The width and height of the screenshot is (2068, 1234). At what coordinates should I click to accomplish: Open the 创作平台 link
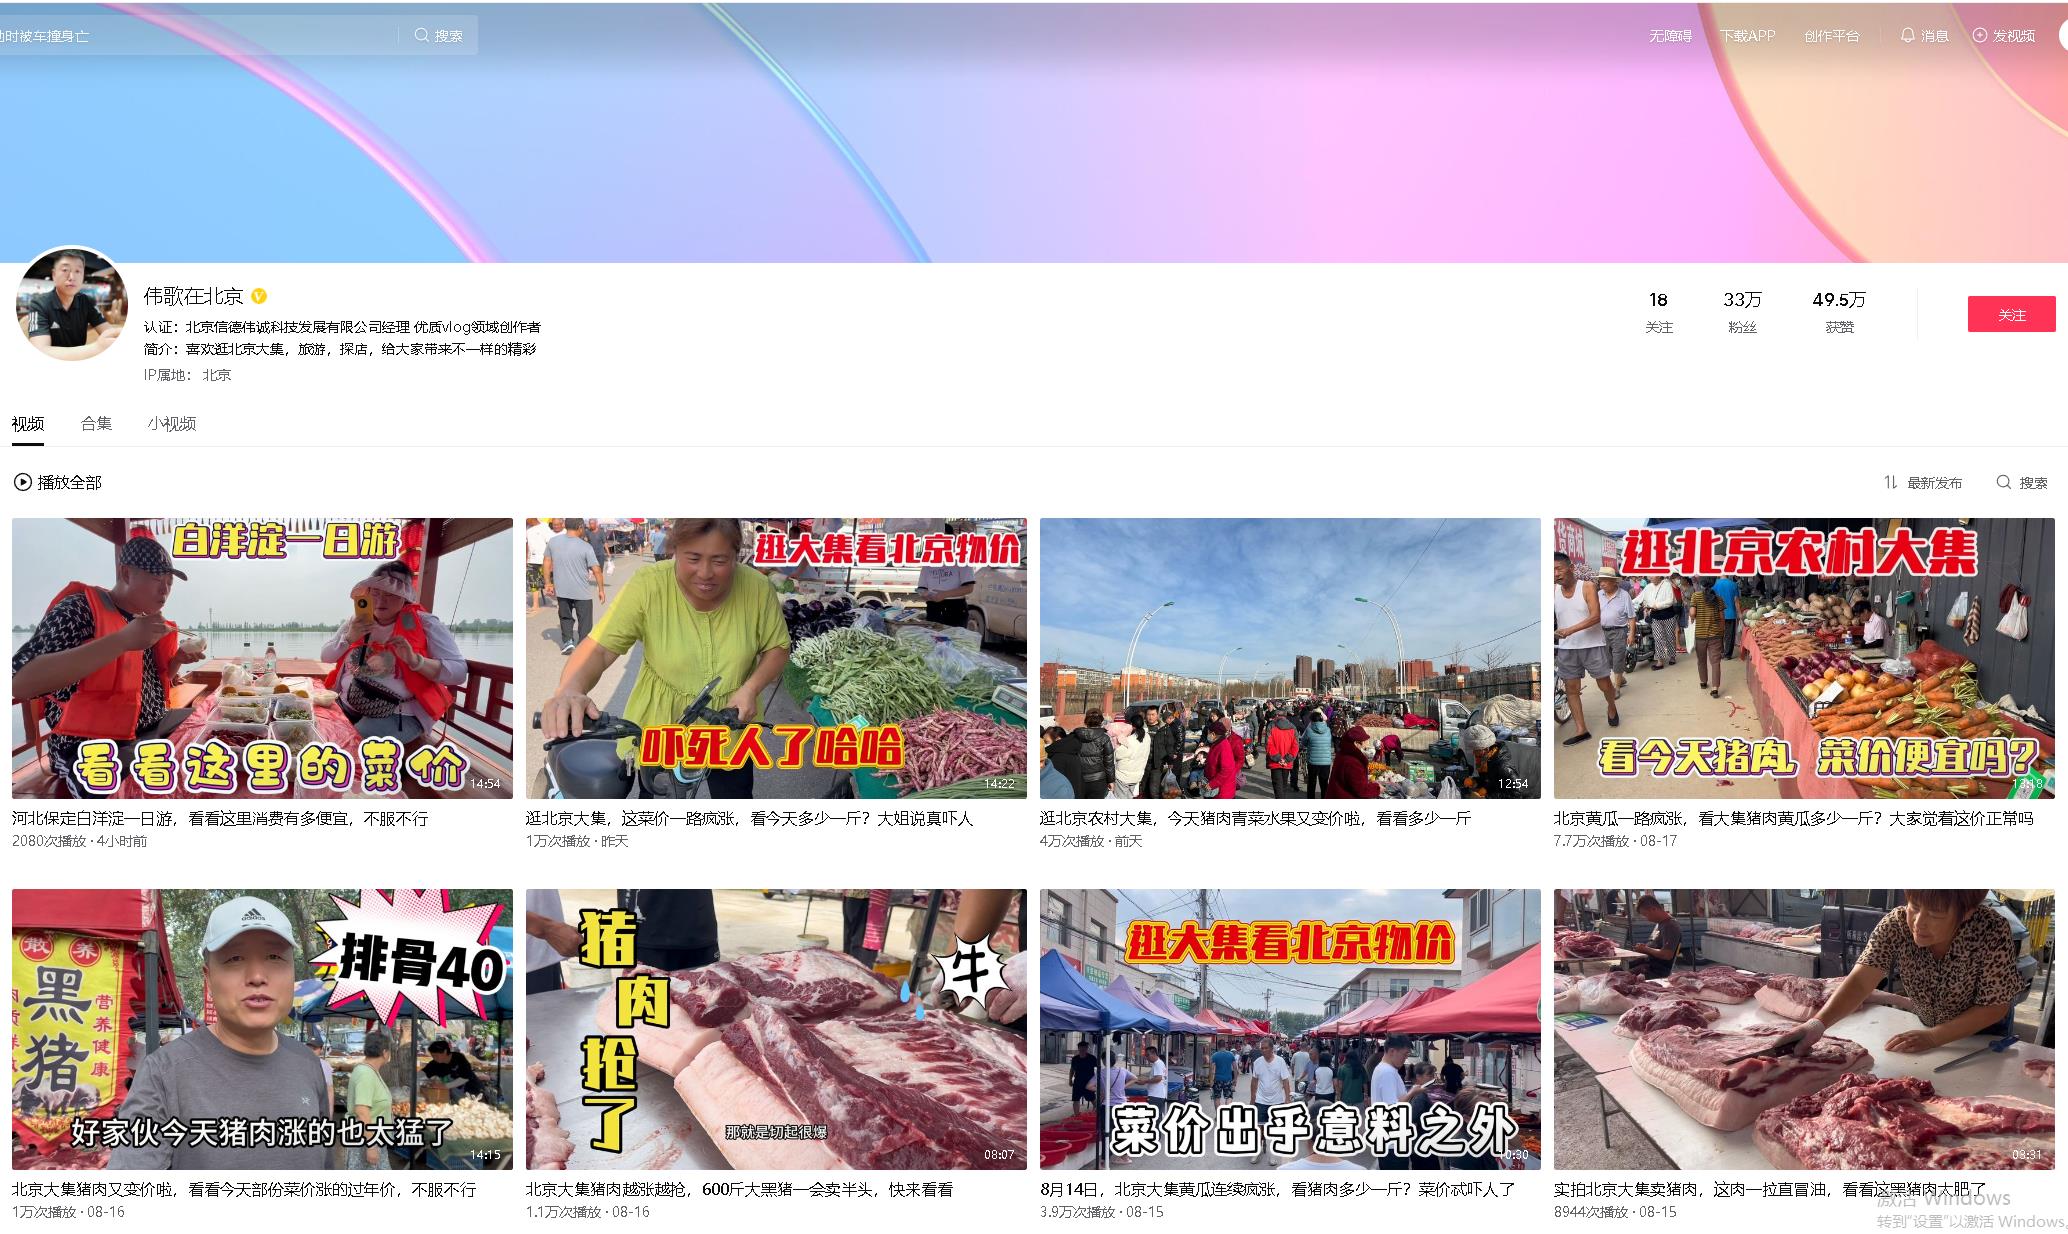click(x=1831, y=36)
